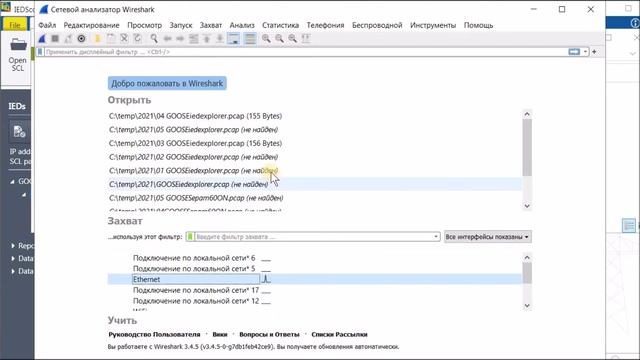Jump to the first packet icon
This screenshot has height=360, width=640.
tap(207, 38)
